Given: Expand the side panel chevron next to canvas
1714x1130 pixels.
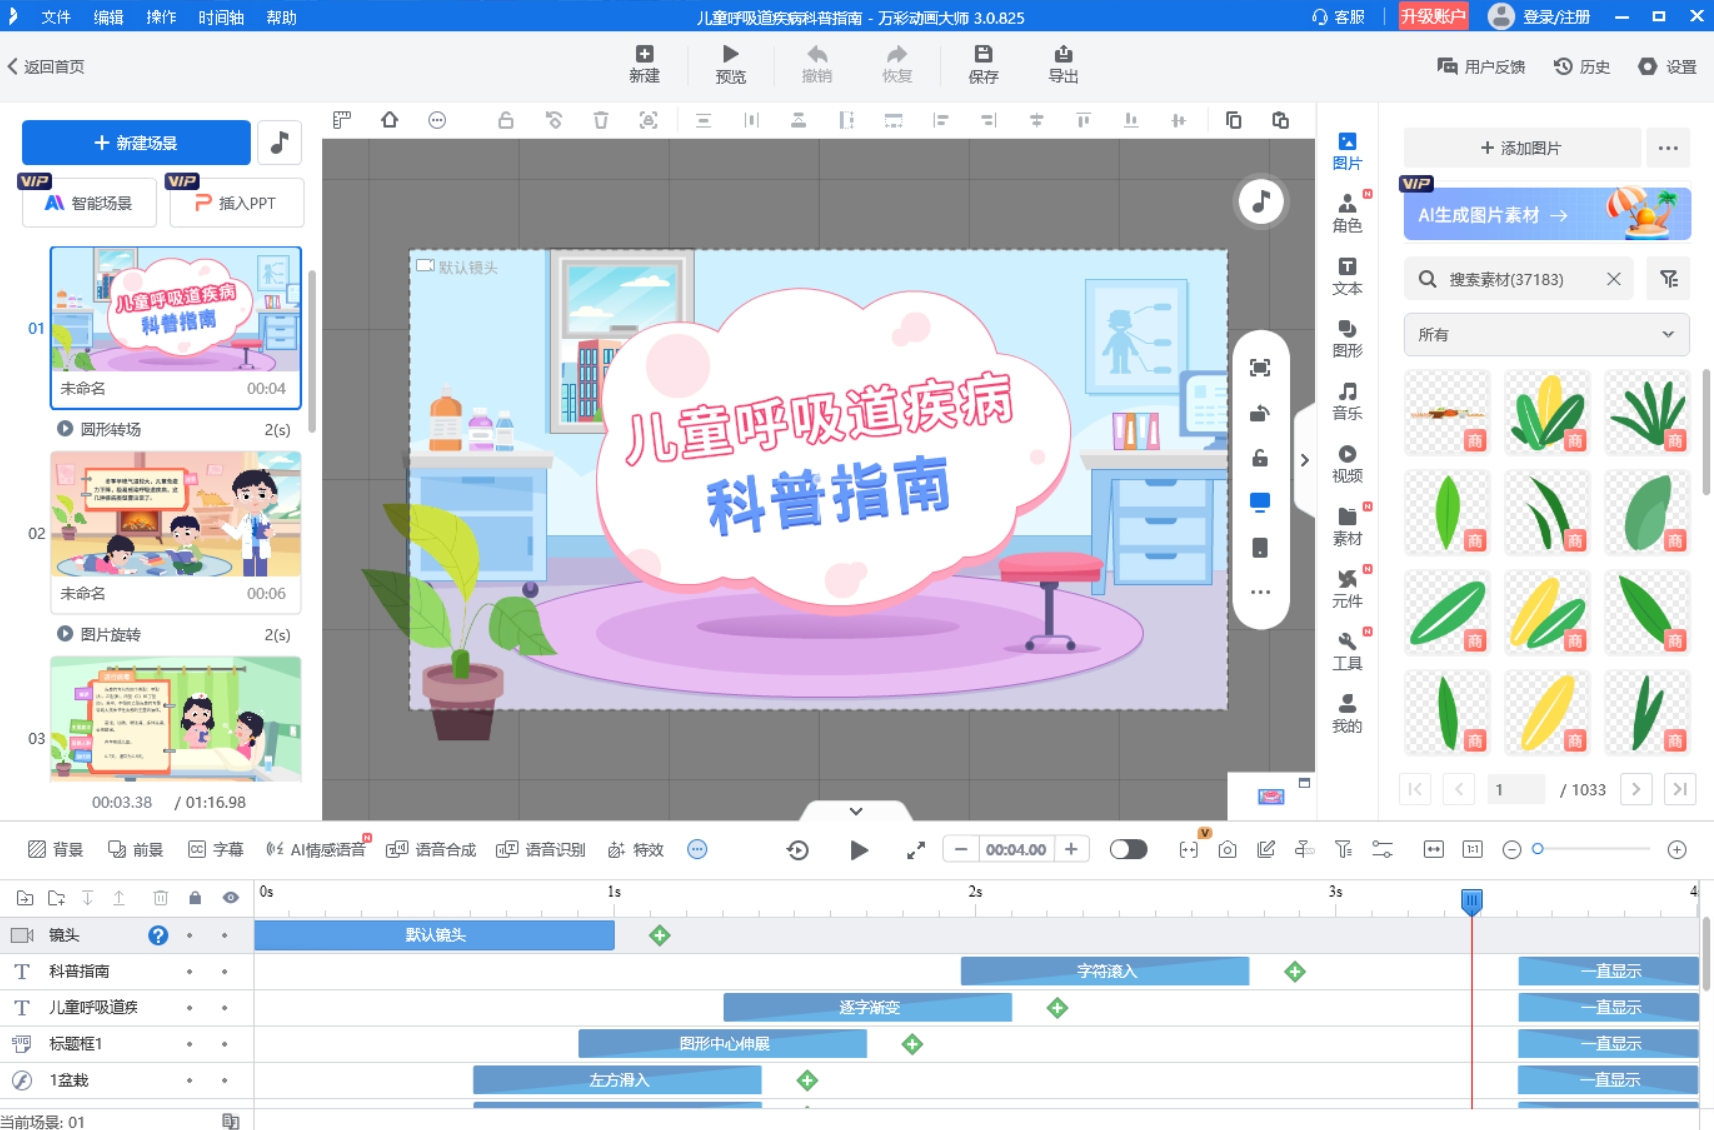Looking at the screenshot, I should [1305, 459].
